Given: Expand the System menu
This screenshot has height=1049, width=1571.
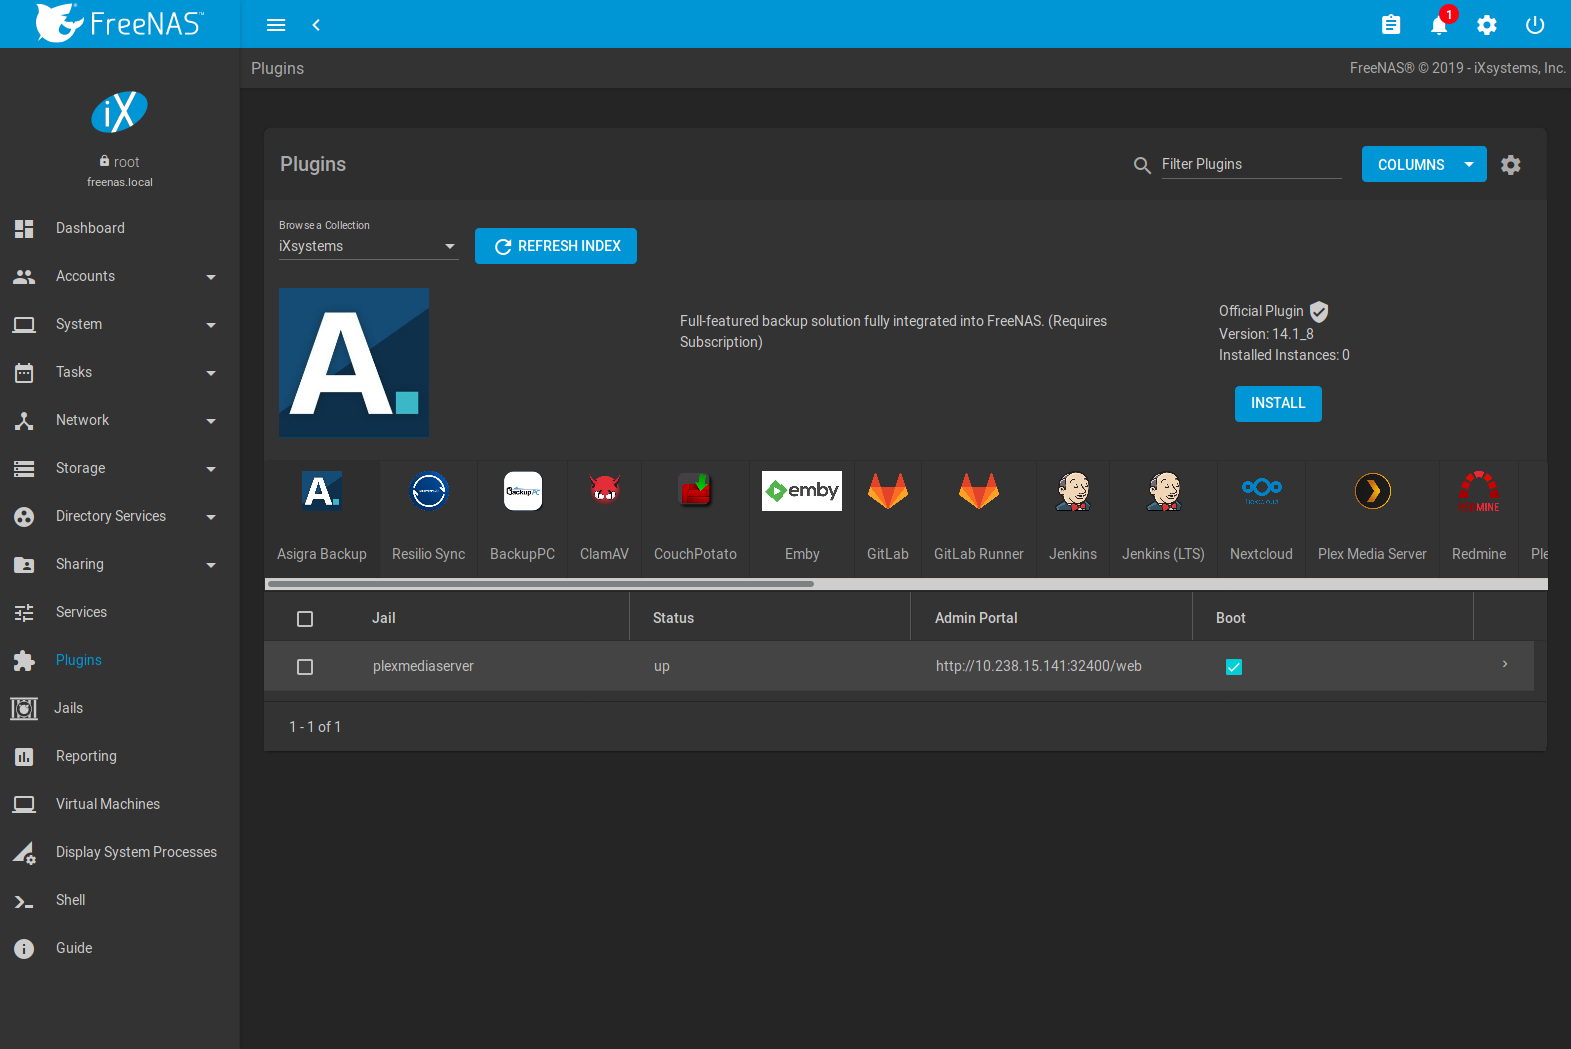Looking at the screenshot, I should click(120, 325).
